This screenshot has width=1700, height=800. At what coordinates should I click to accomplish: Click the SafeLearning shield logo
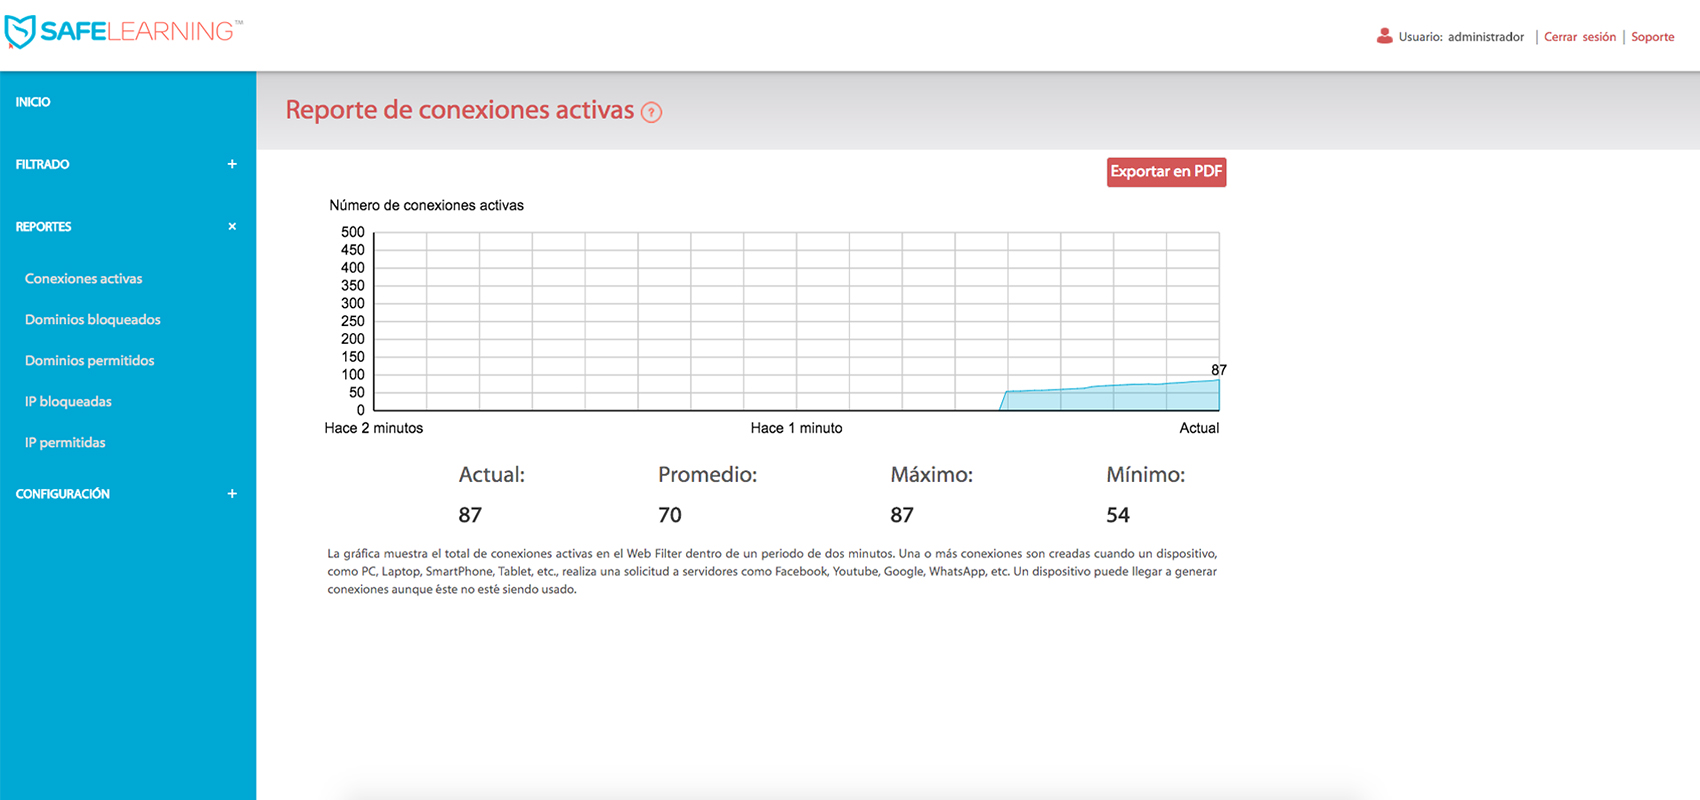pyautogui.click(x=20, y=32)
